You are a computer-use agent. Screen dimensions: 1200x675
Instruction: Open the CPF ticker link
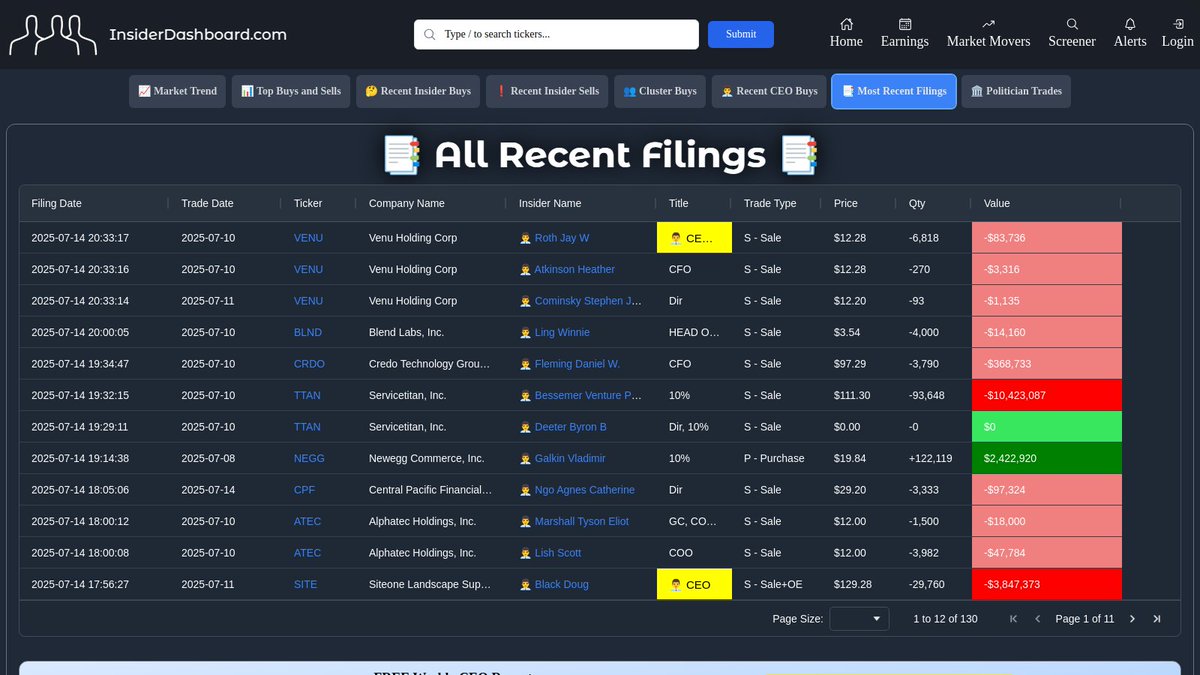pos(305,490)
